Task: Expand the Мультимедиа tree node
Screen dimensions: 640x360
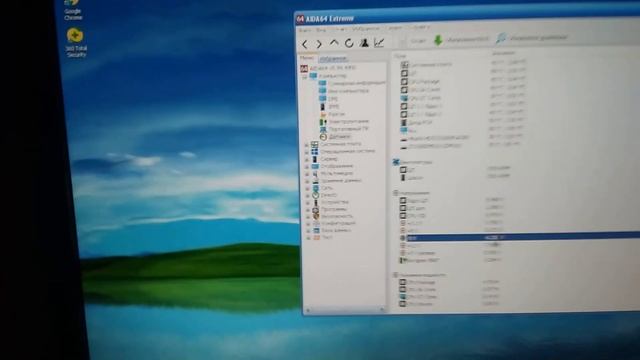Action: (307, 174)
